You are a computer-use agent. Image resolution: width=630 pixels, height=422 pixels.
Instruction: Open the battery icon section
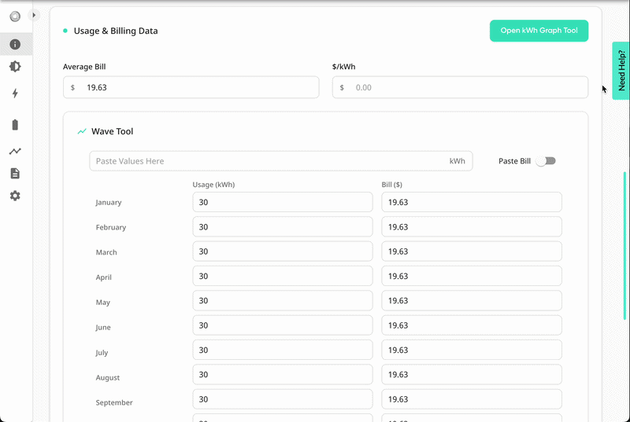[15, 125]
